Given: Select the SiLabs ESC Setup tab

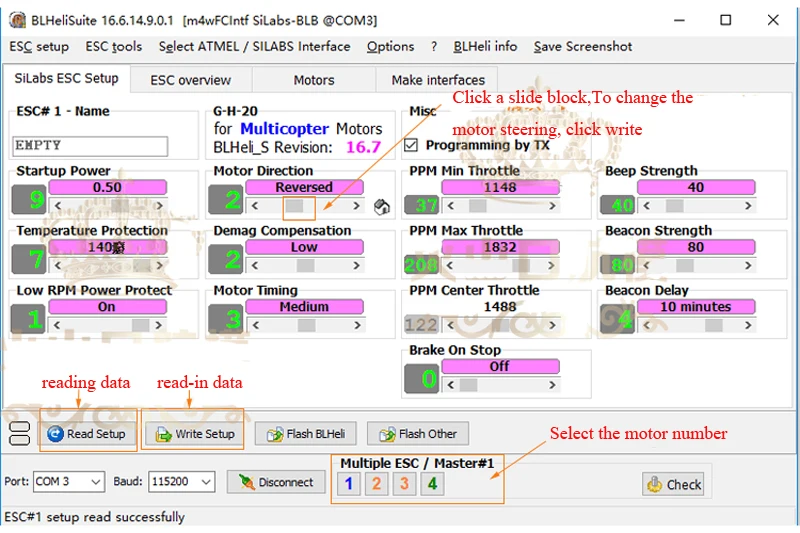Looking at the screenshot, I should [x=66, y=79].
